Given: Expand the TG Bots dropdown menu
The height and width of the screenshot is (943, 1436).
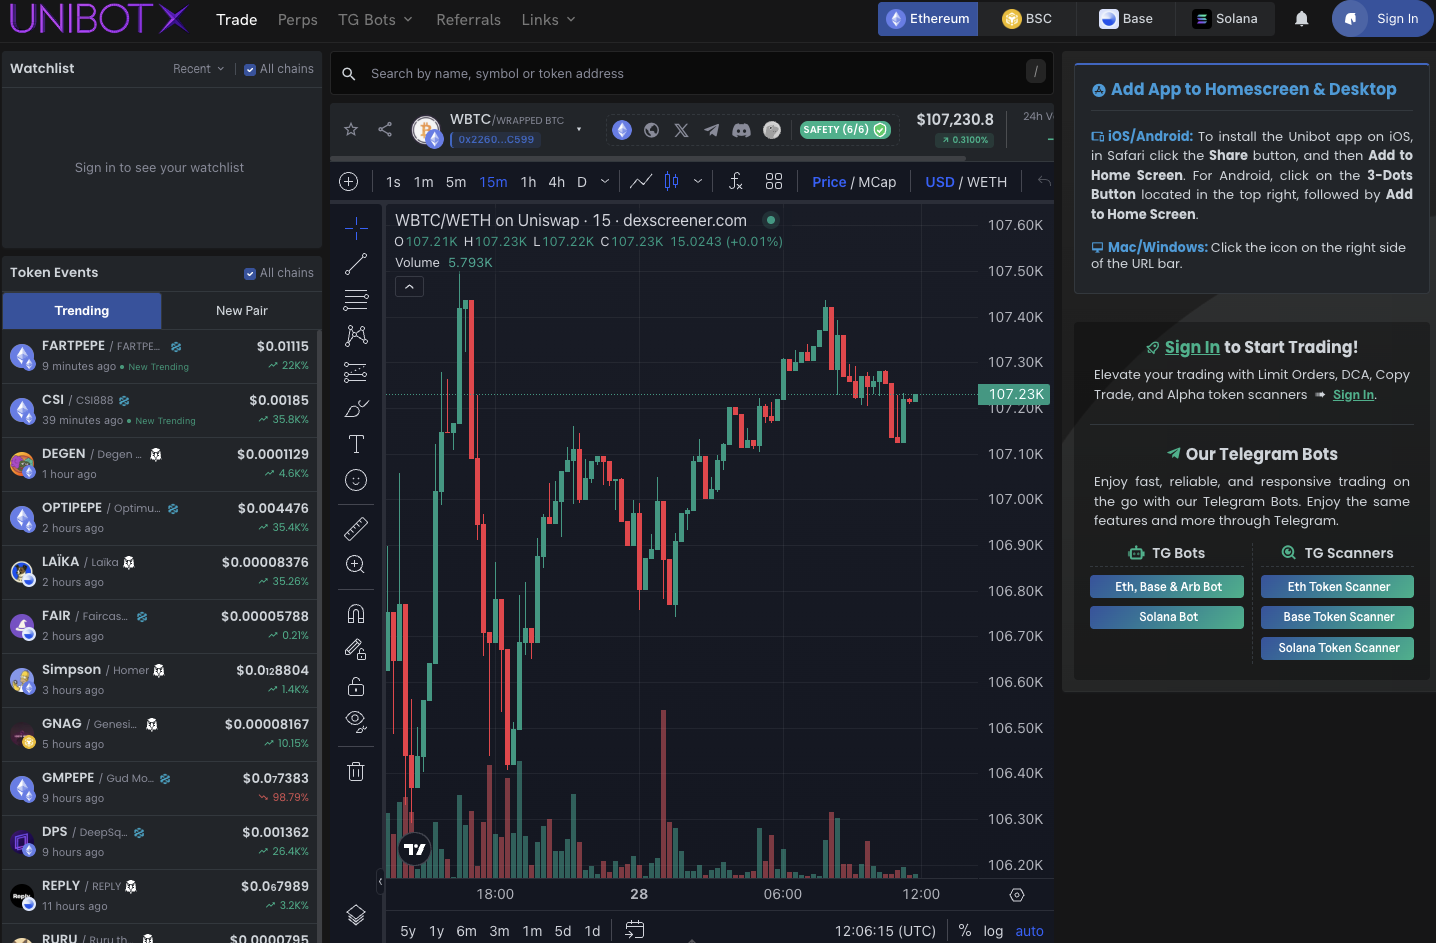Looking at the screenshot, I should [x=375, y=20].
